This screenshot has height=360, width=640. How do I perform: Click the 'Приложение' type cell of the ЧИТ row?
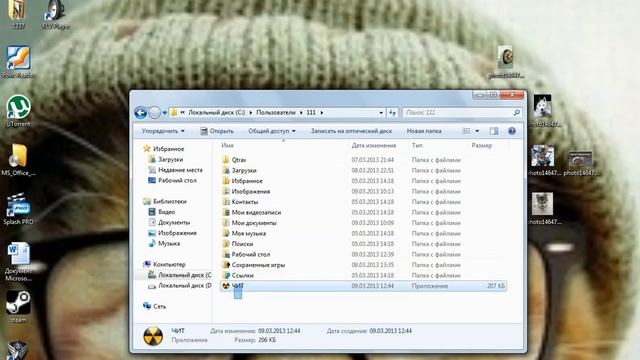click(x=430, y=286)
